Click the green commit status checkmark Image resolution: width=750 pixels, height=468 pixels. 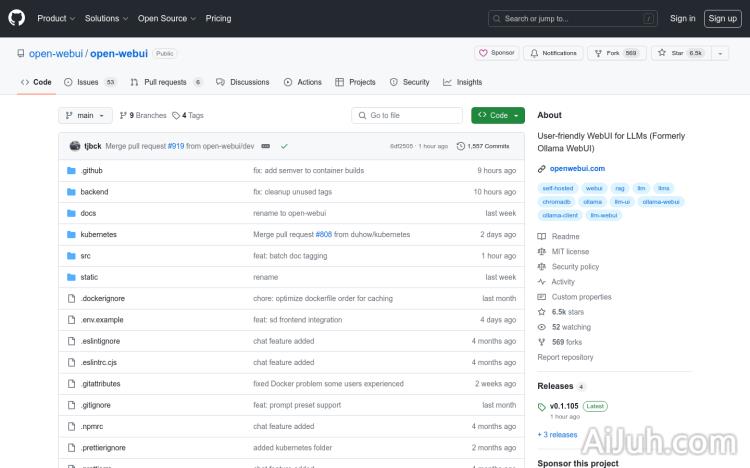click(284, 146)
